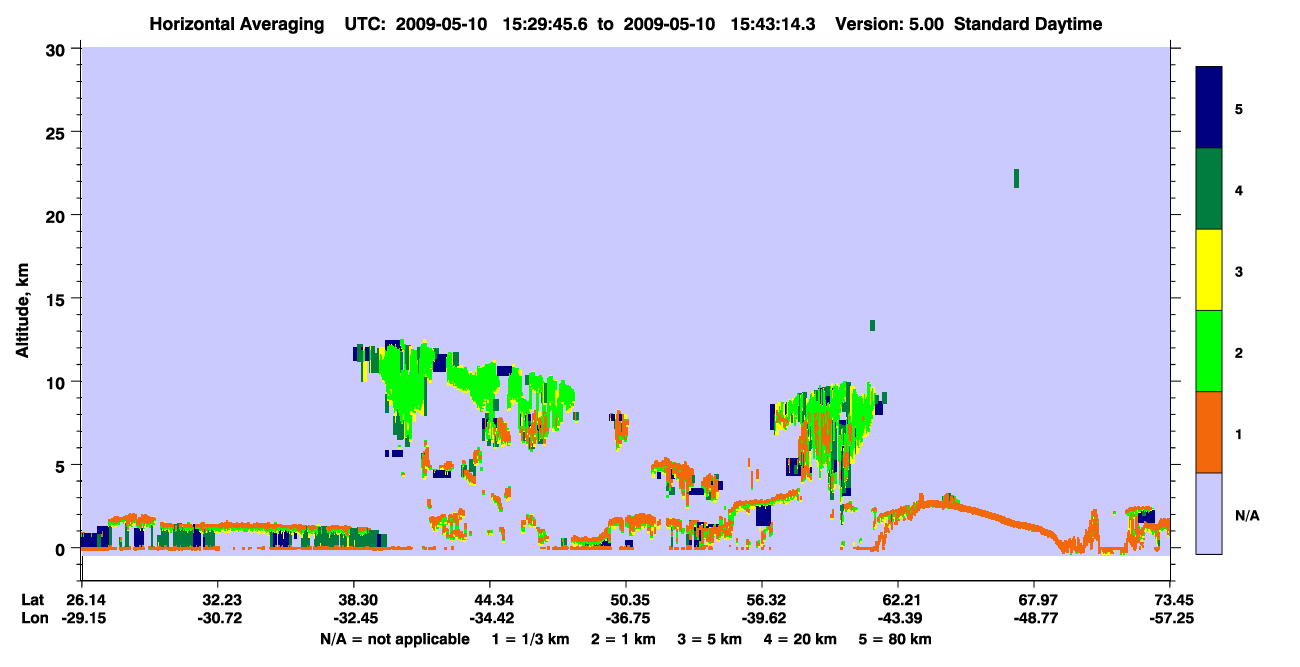Click legend text '5 = 80 km'

coord(895,639)
